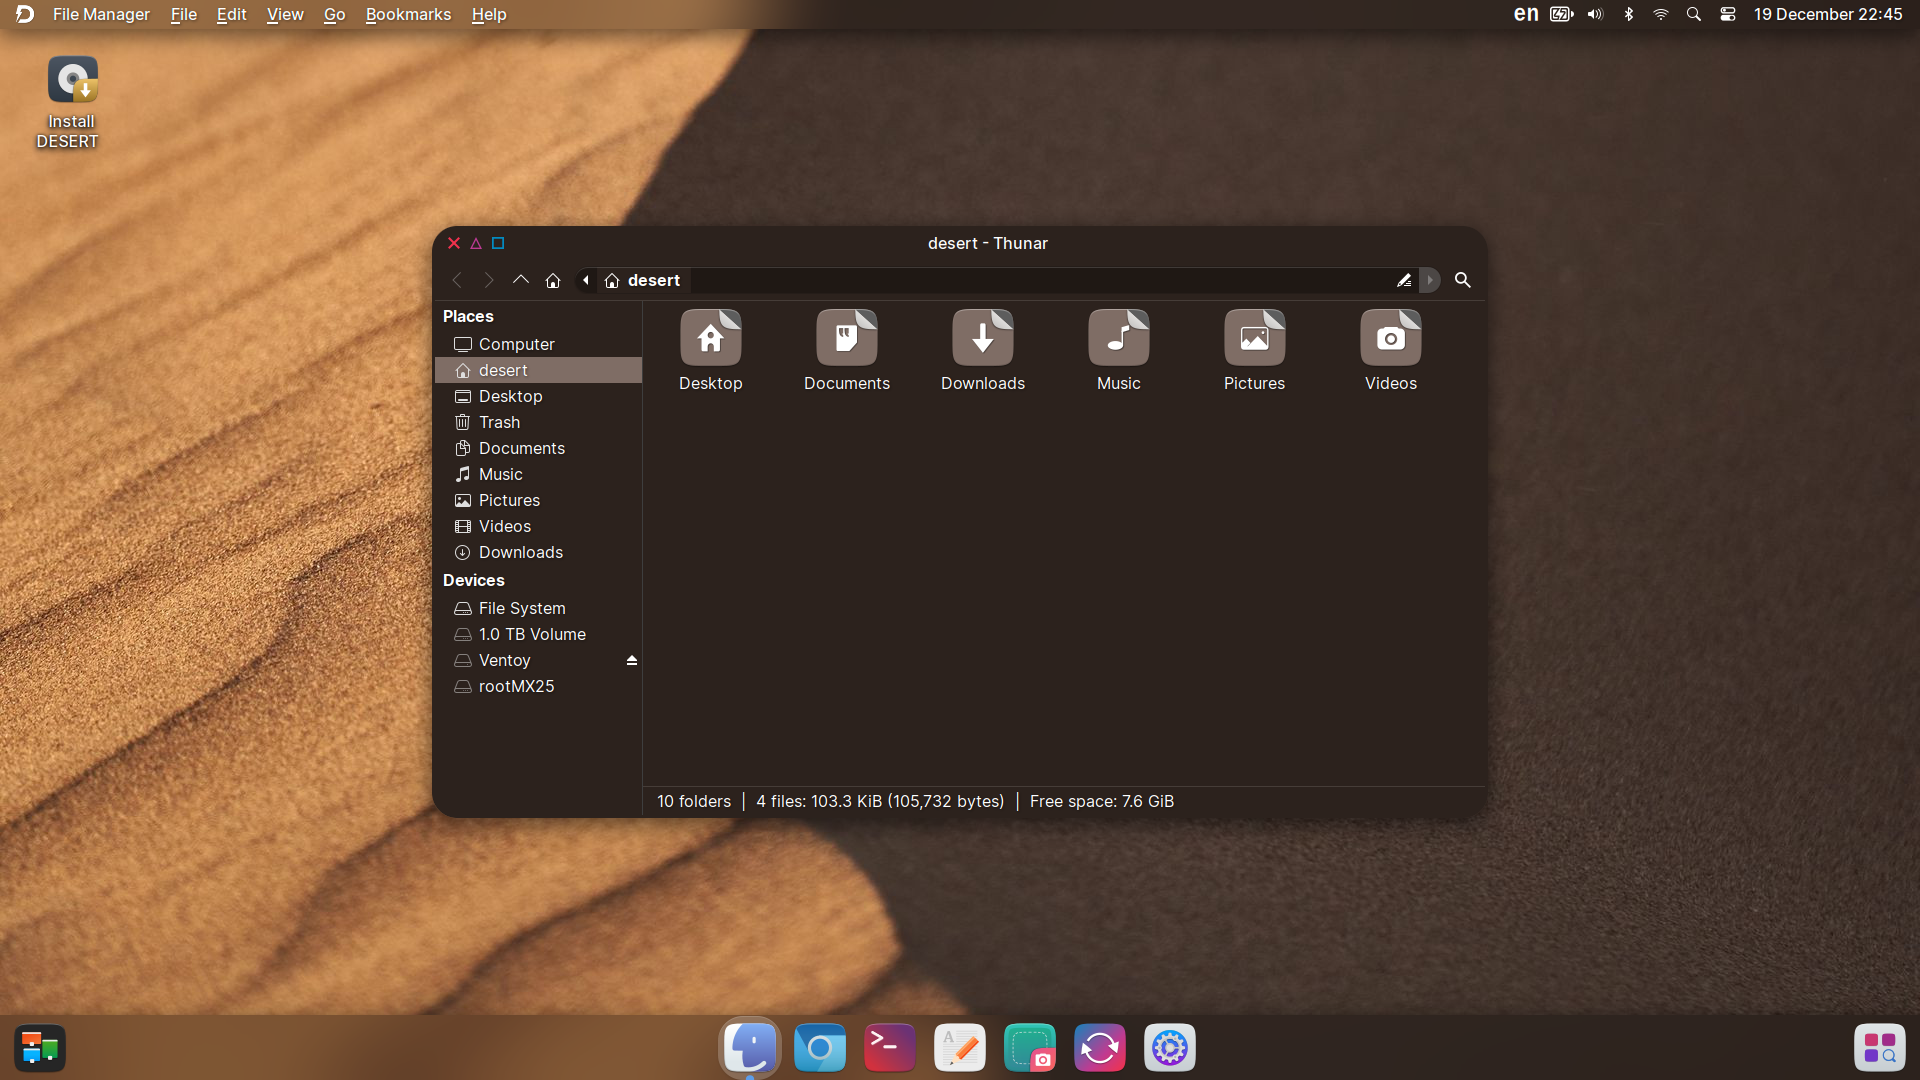Viewport: 1920px width, 1080px height.
Task: Select Trash in the Places sidebar
Action: tap(499, 422)
